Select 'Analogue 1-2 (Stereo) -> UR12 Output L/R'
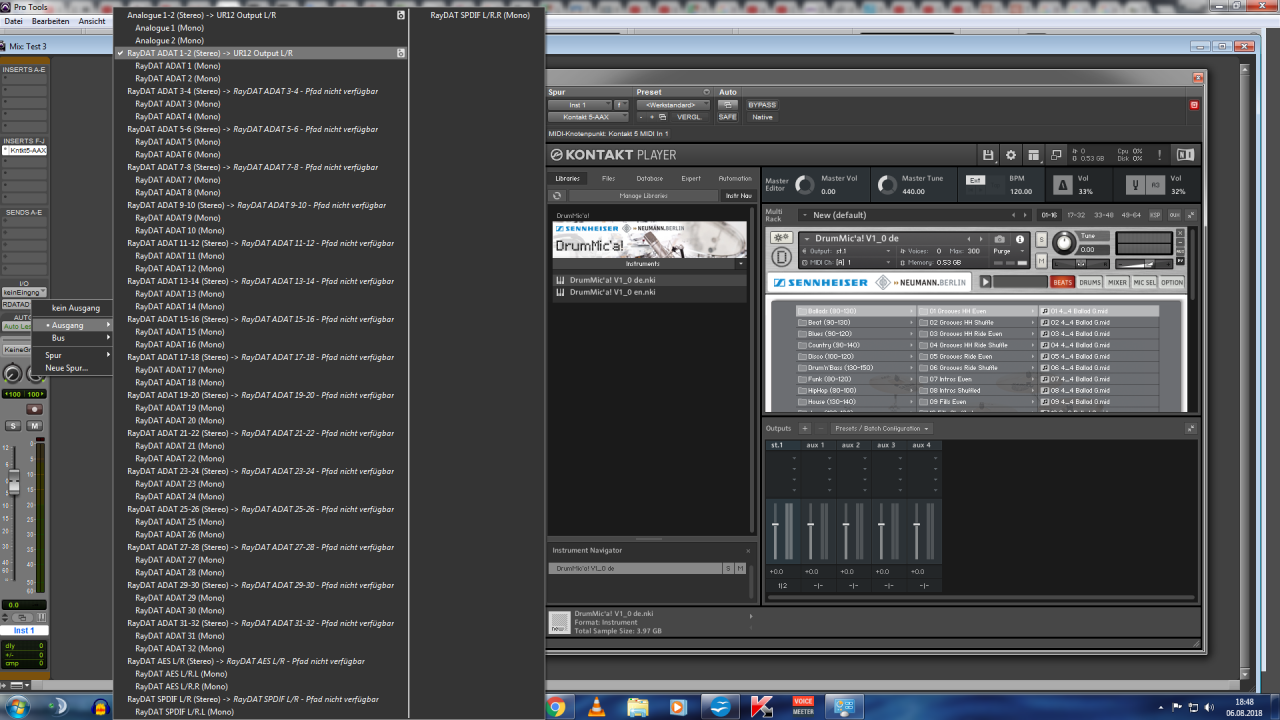 pyautogui.click(x=260, y=15)
